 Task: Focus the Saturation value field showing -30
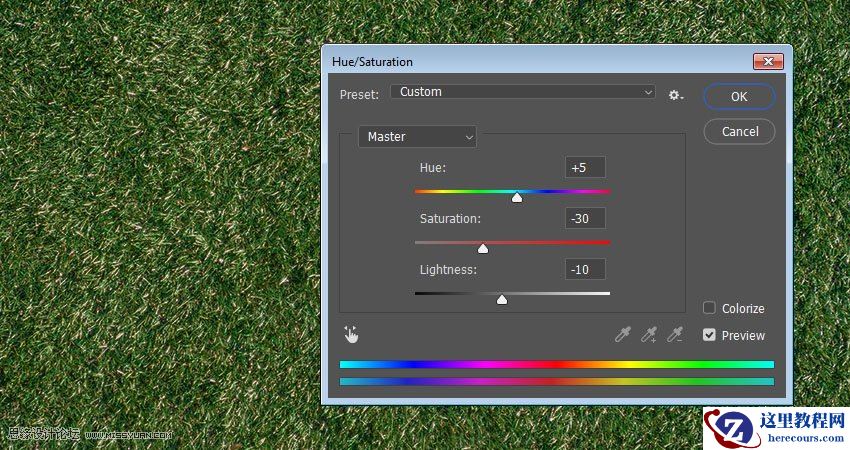[585, 218]
